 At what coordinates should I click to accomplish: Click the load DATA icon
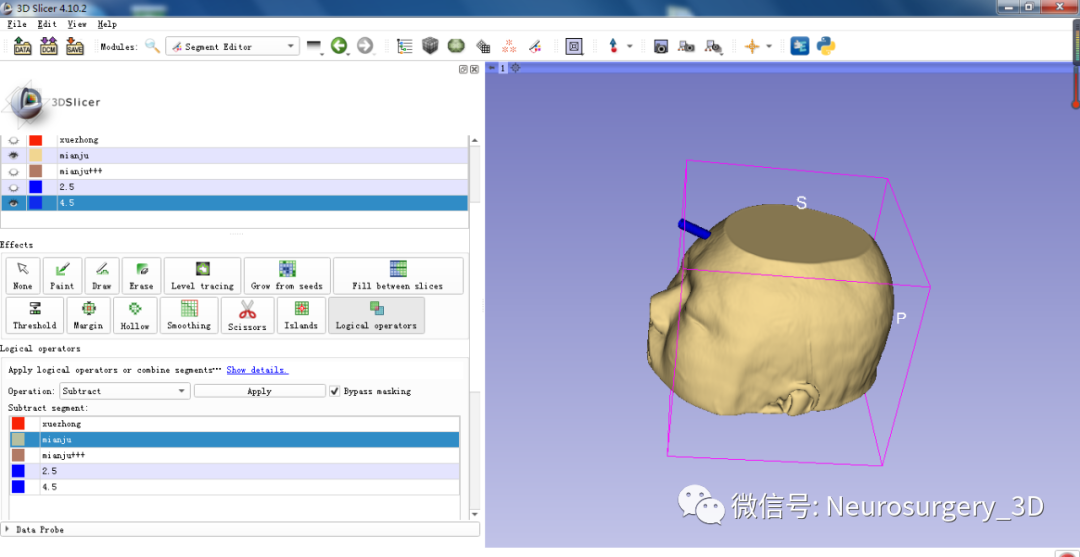tap(23, 46)
